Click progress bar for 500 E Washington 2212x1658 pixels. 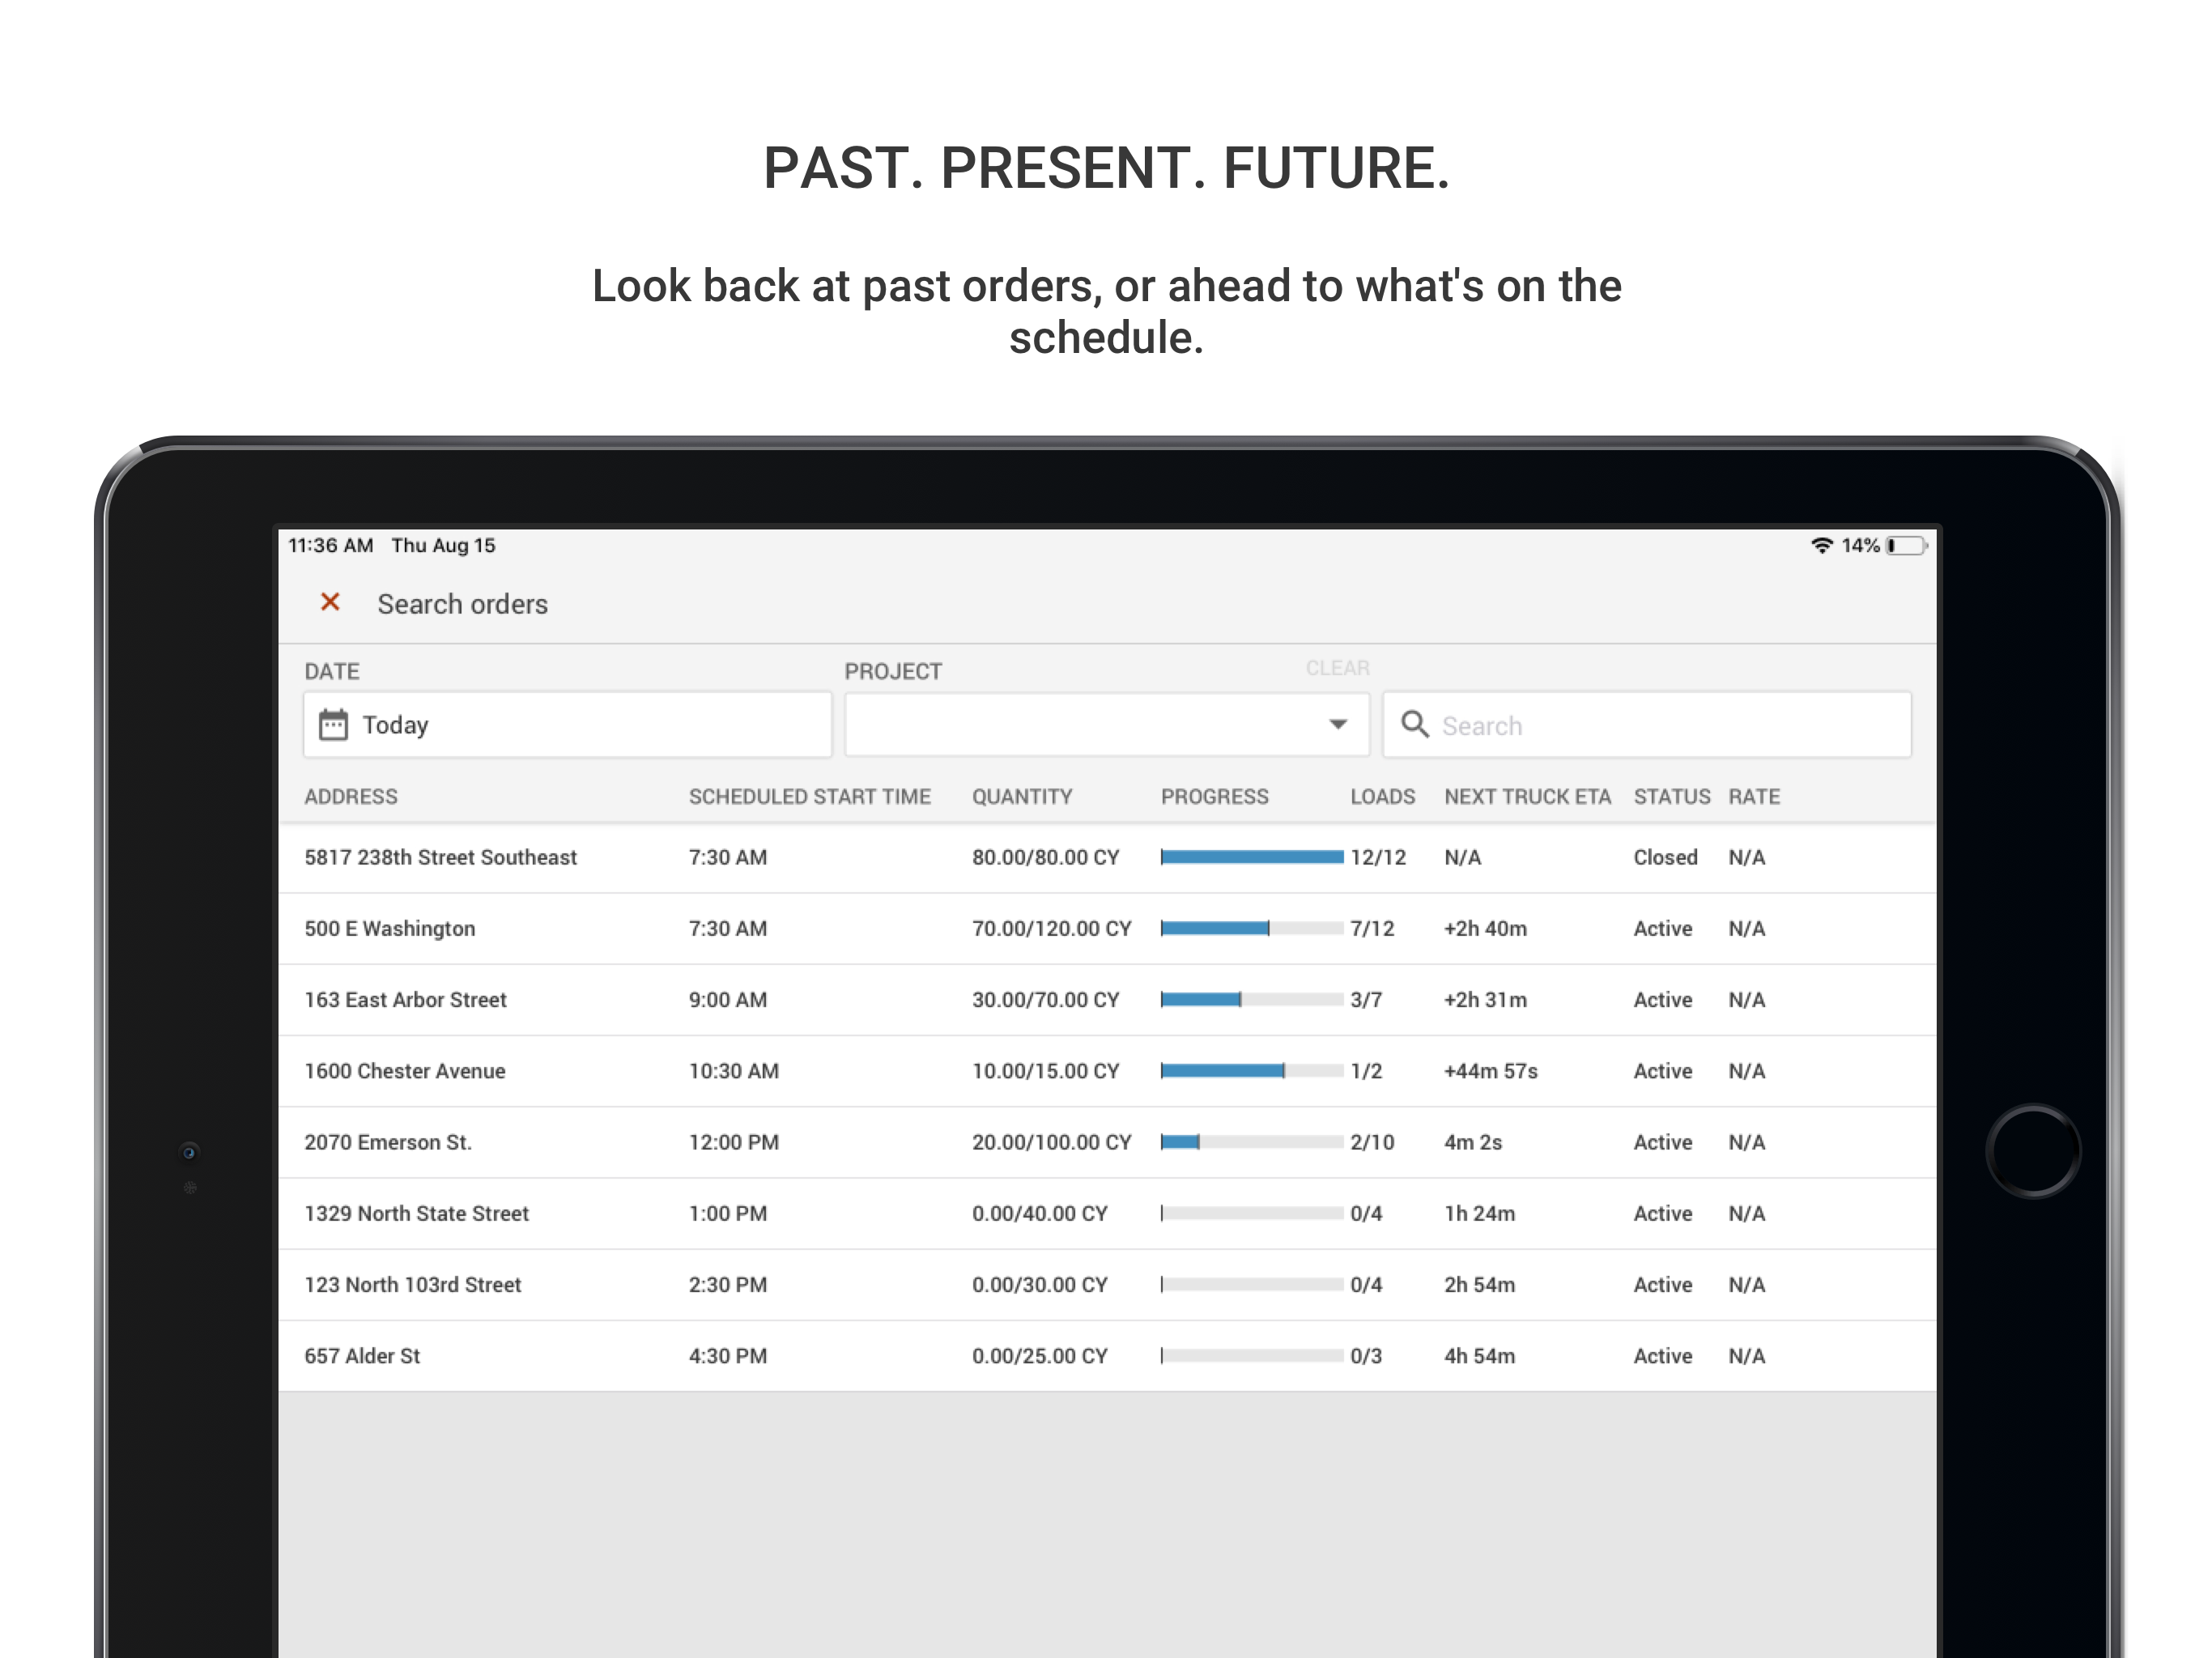click(x=1252, y=928)
